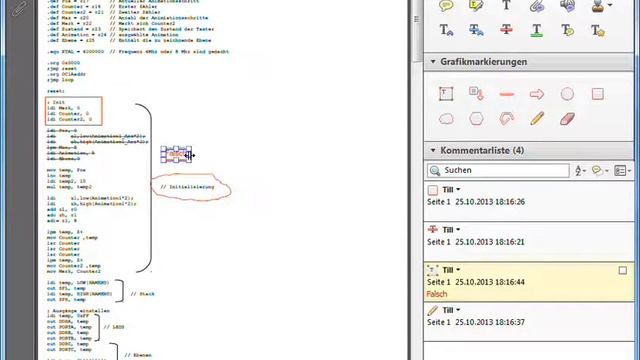Select the line drawing tool
Image resolution: width=640 pixels, height=360 pixels.
507,94
